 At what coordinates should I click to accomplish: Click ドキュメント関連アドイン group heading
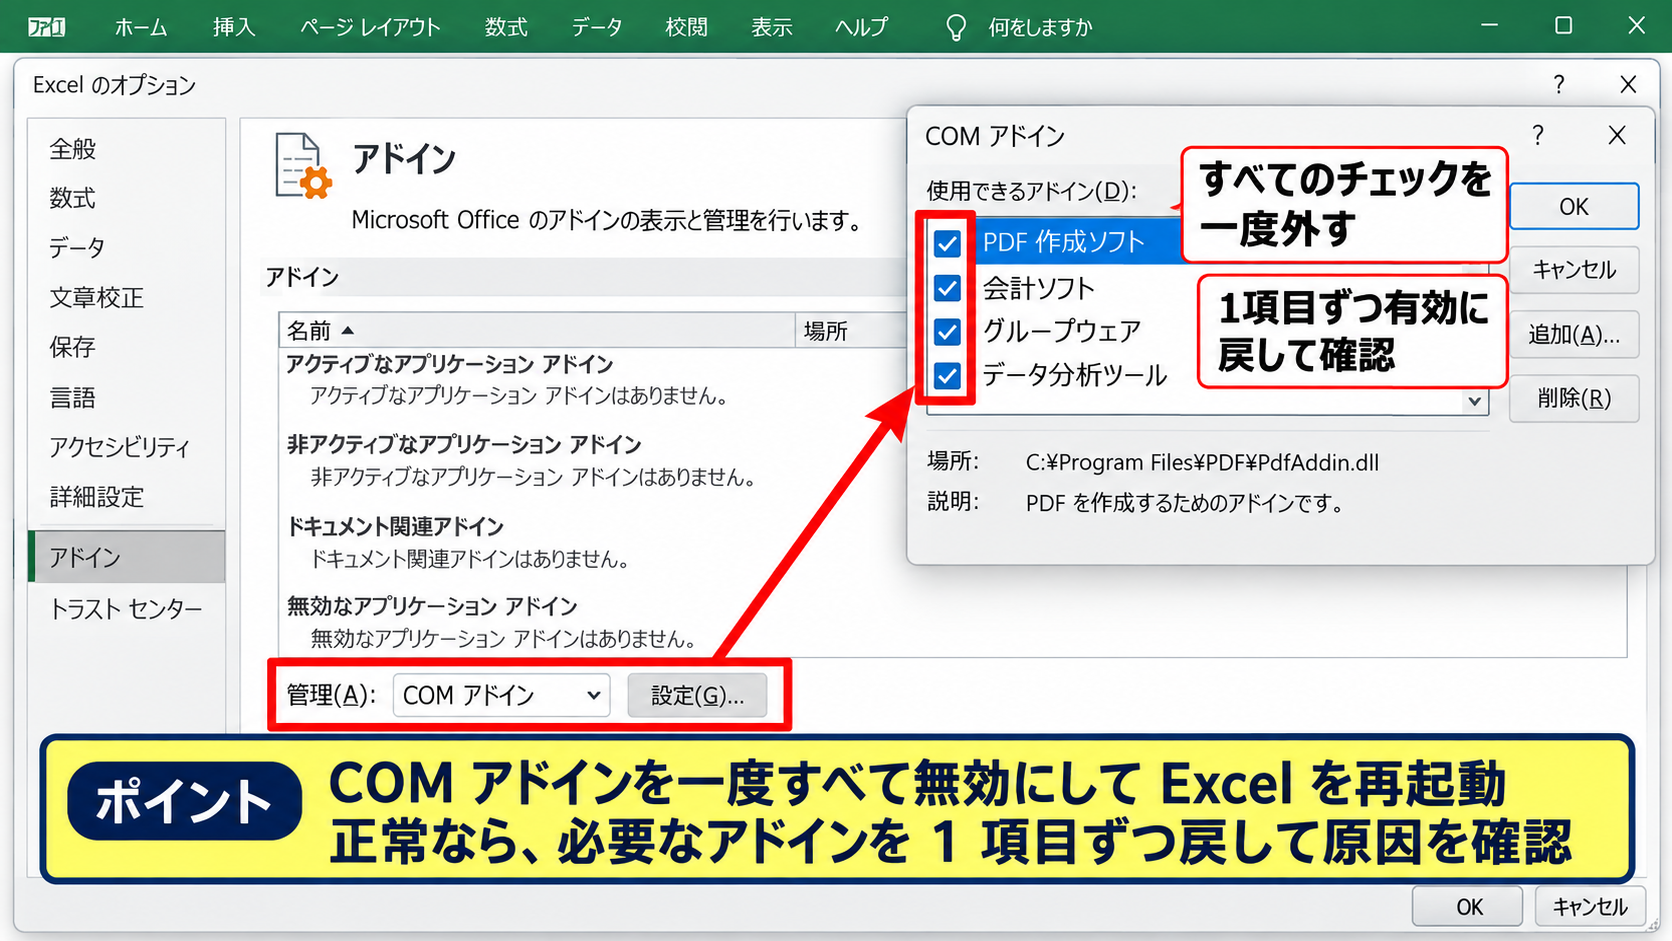click(x=395, y=526)
